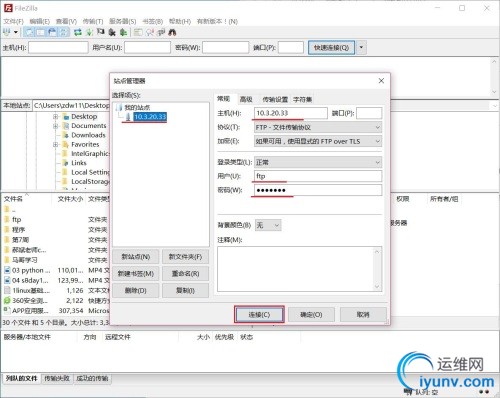Screen dimensions: 500x398
Task: Click the cancel current operation icon
Action: tap(100, 32)
